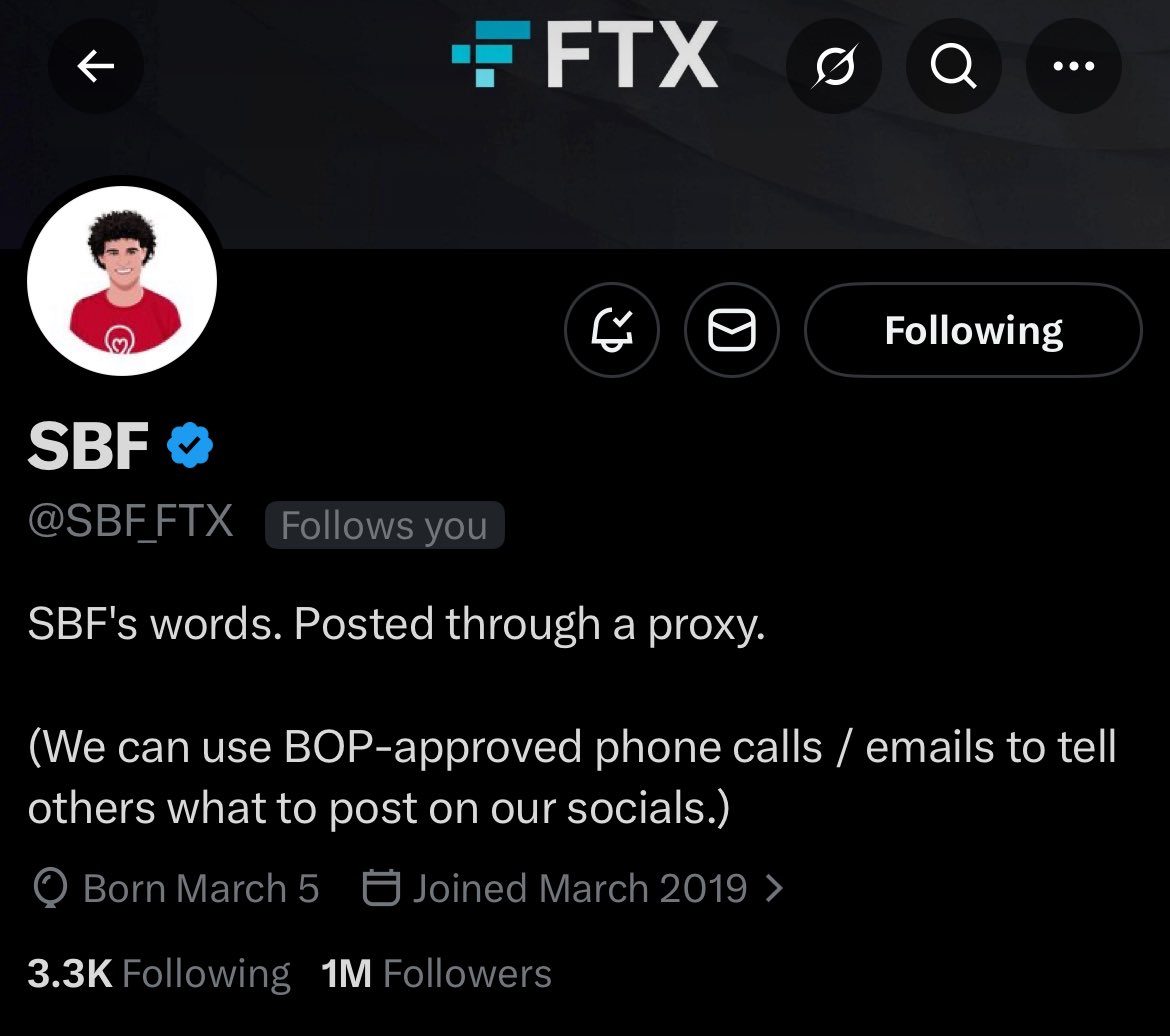Tap the blue verified checkmark badge
Image resolution: width=1170 pixels, height=1036 pixels.
[x=190, y=446]
